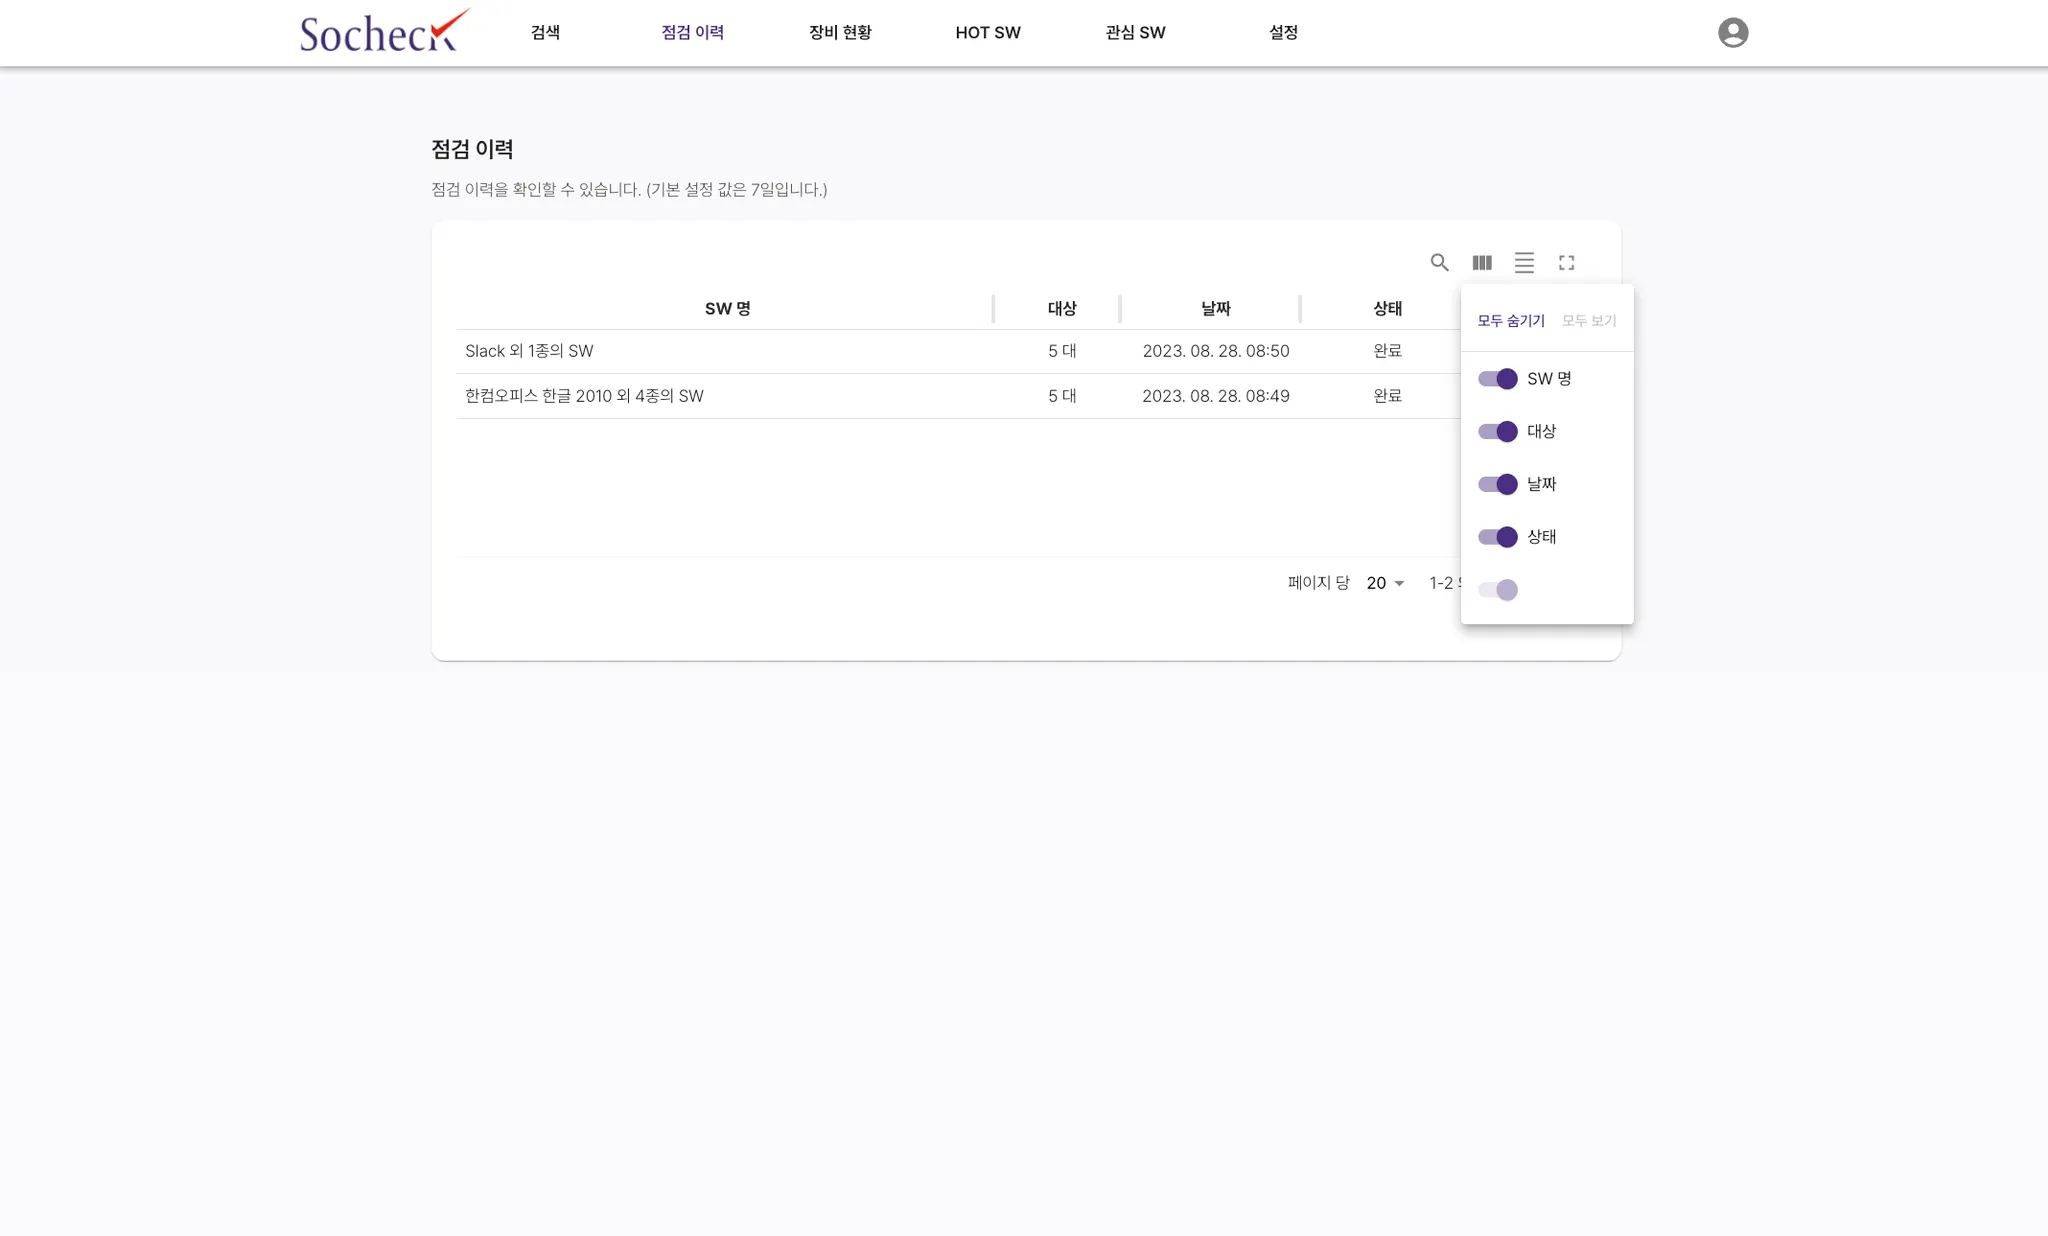Turn off 대상 column switch
This screenshot has height=1236, width=2048.
[x=1498, y=432]
